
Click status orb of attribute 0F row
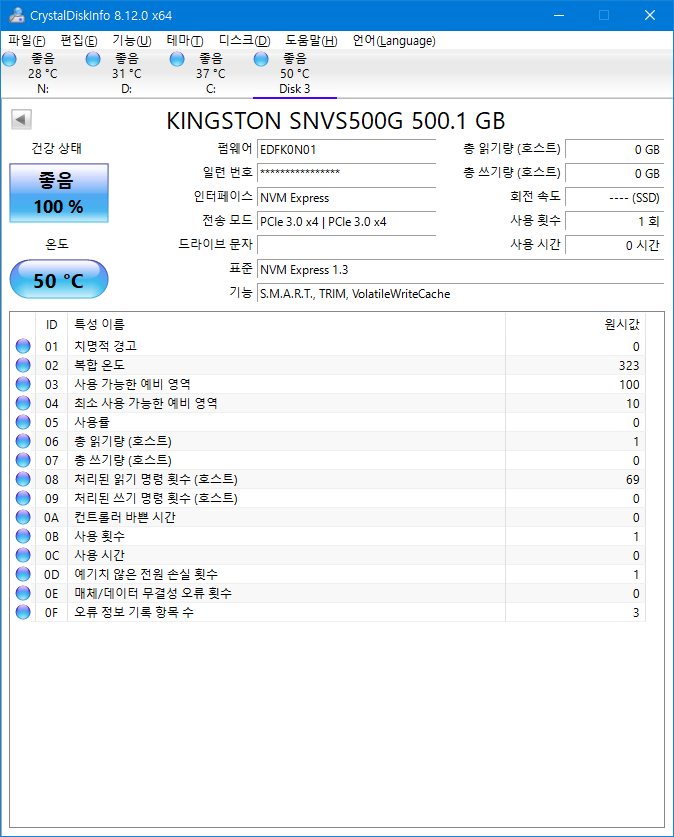(23, 612)
